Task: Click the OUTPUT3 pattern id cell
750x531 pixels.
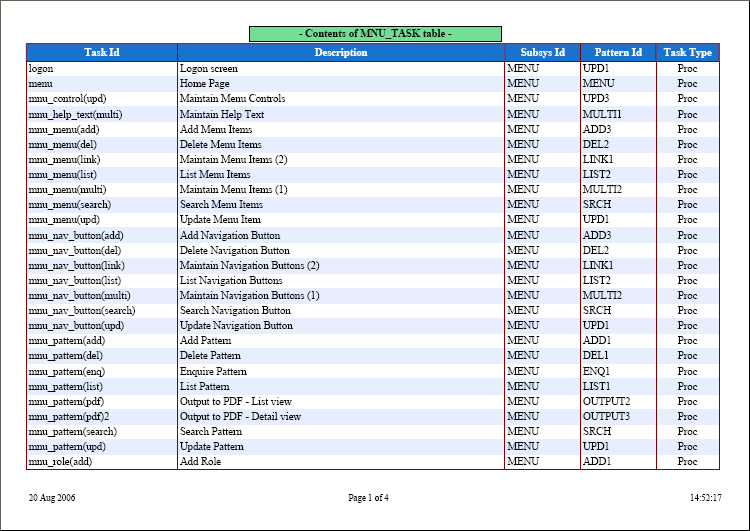Action: [606, 416]
